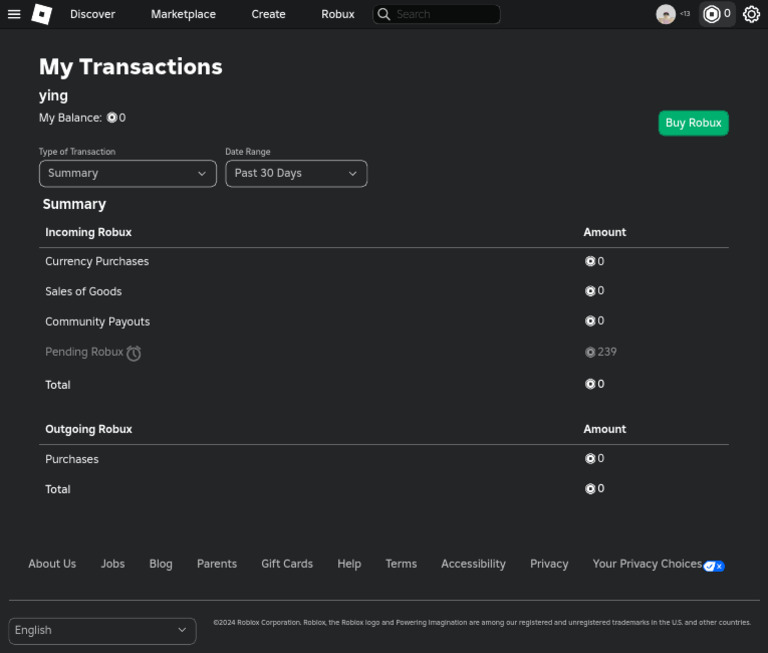Open the English language selector
This screenshot has width=768, height=653.
coord(102,631)
